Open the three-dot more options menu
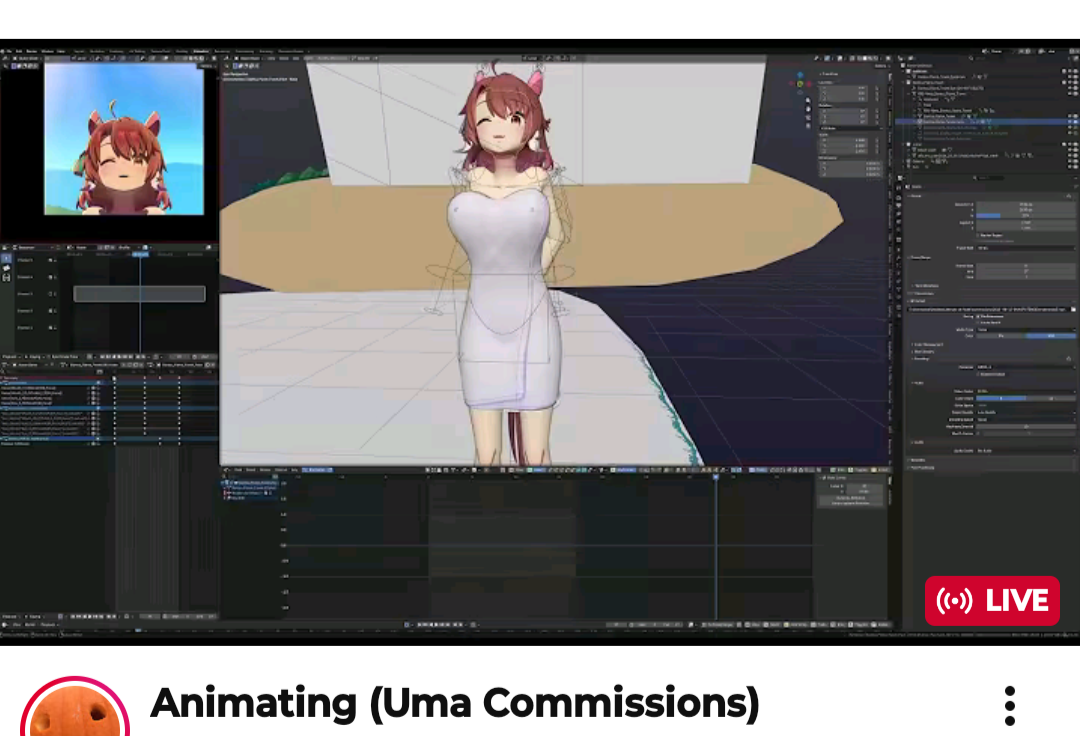 click(1010, 706)
